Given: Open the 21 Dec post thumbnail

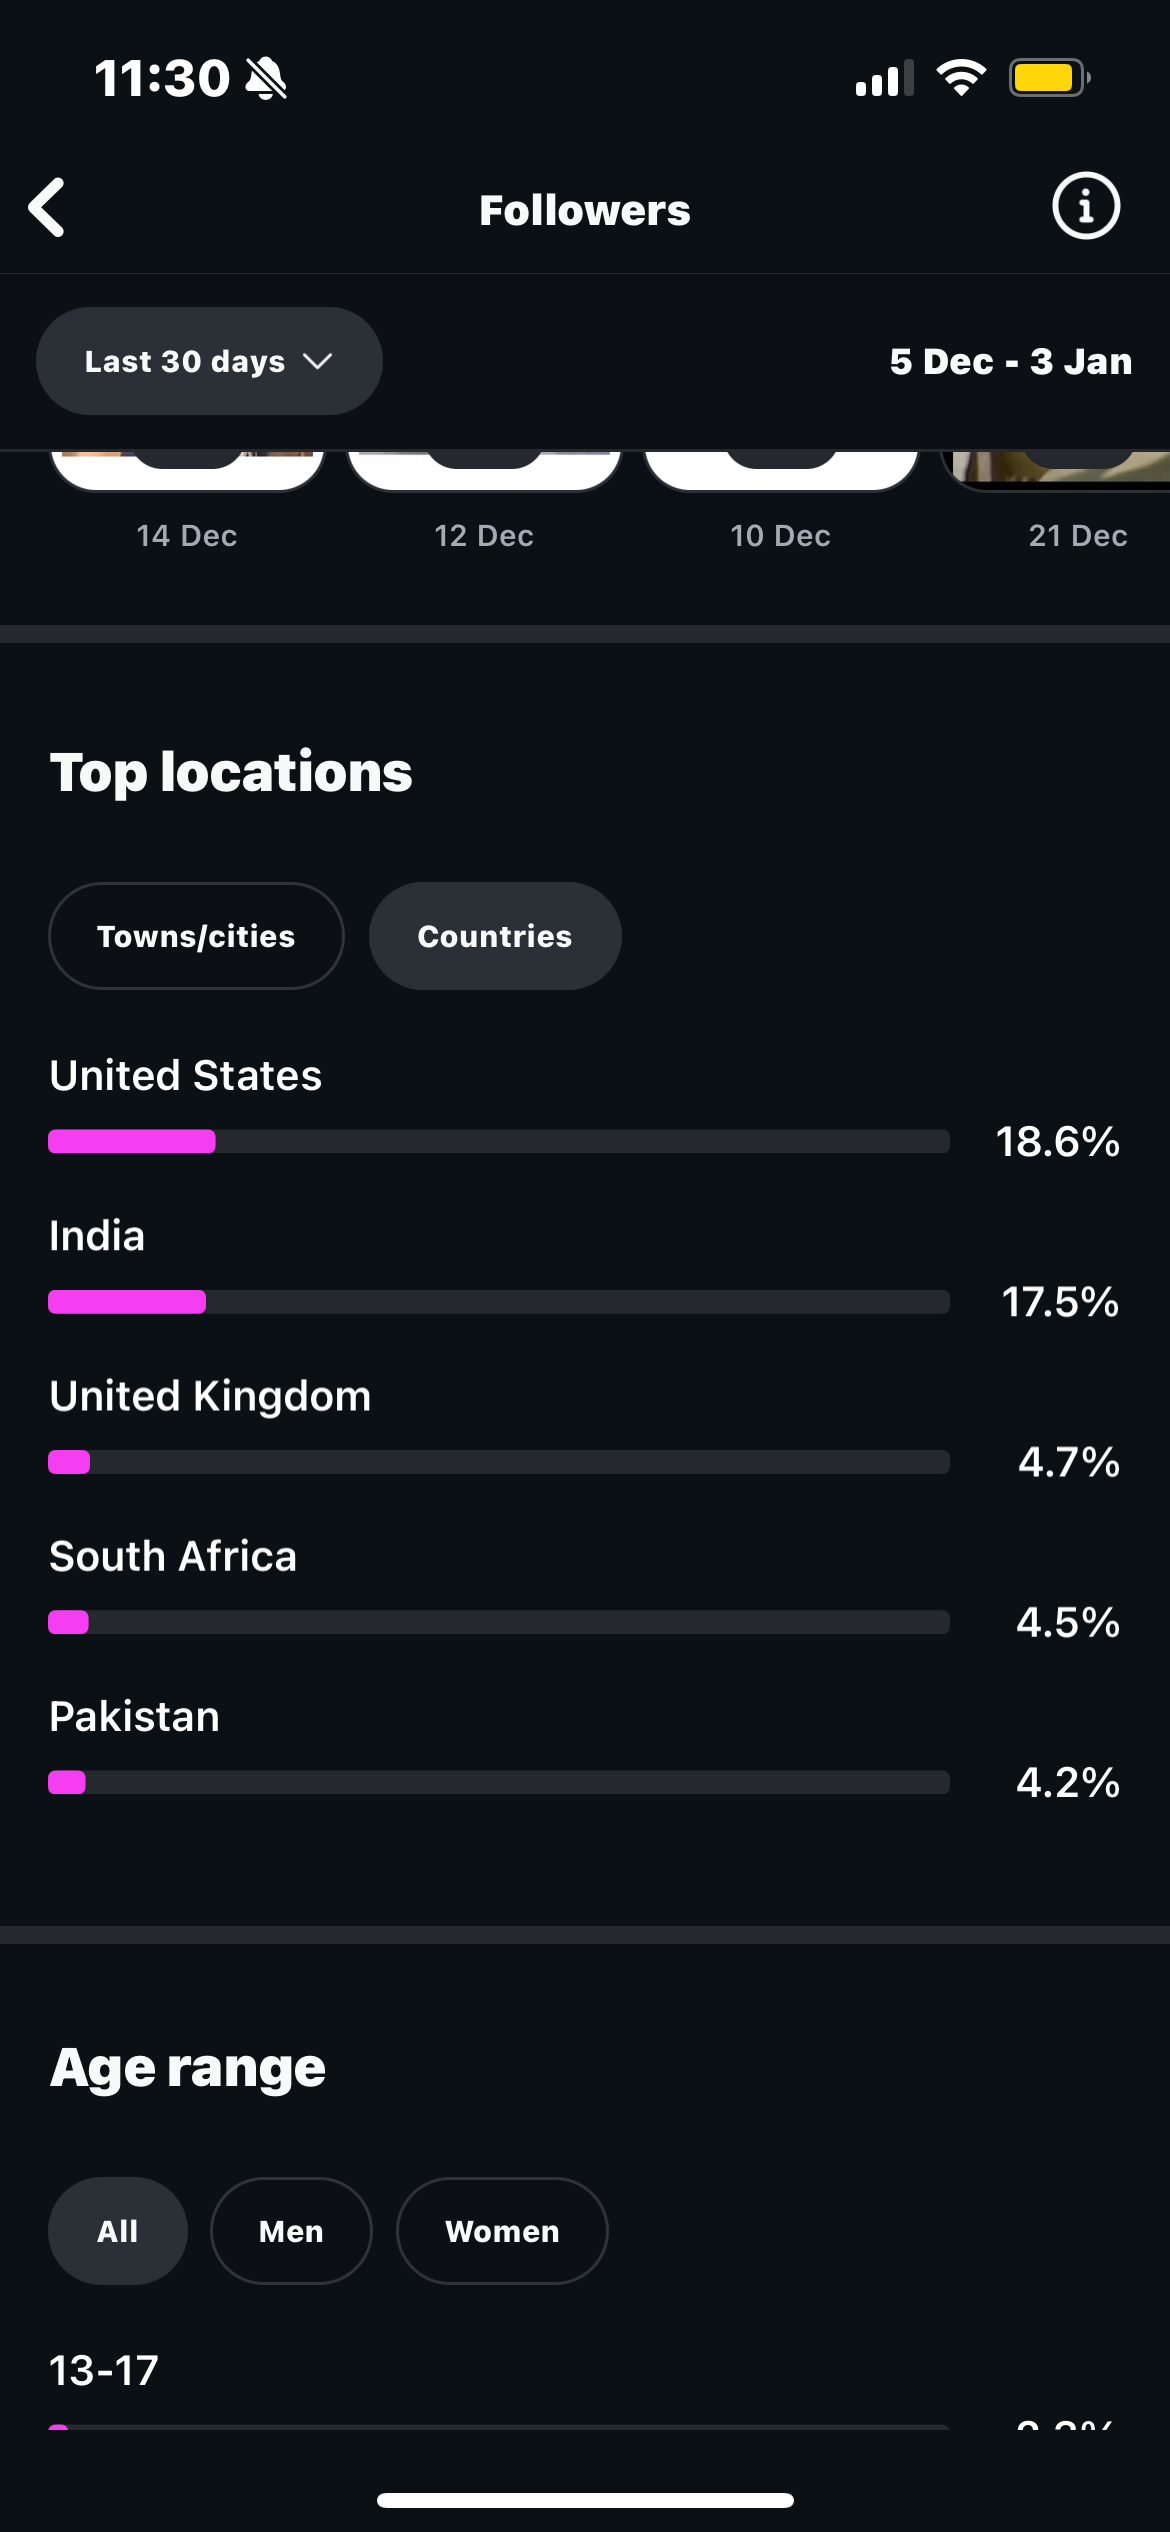Looking at the screenshot, I should tap(1056, 471).
